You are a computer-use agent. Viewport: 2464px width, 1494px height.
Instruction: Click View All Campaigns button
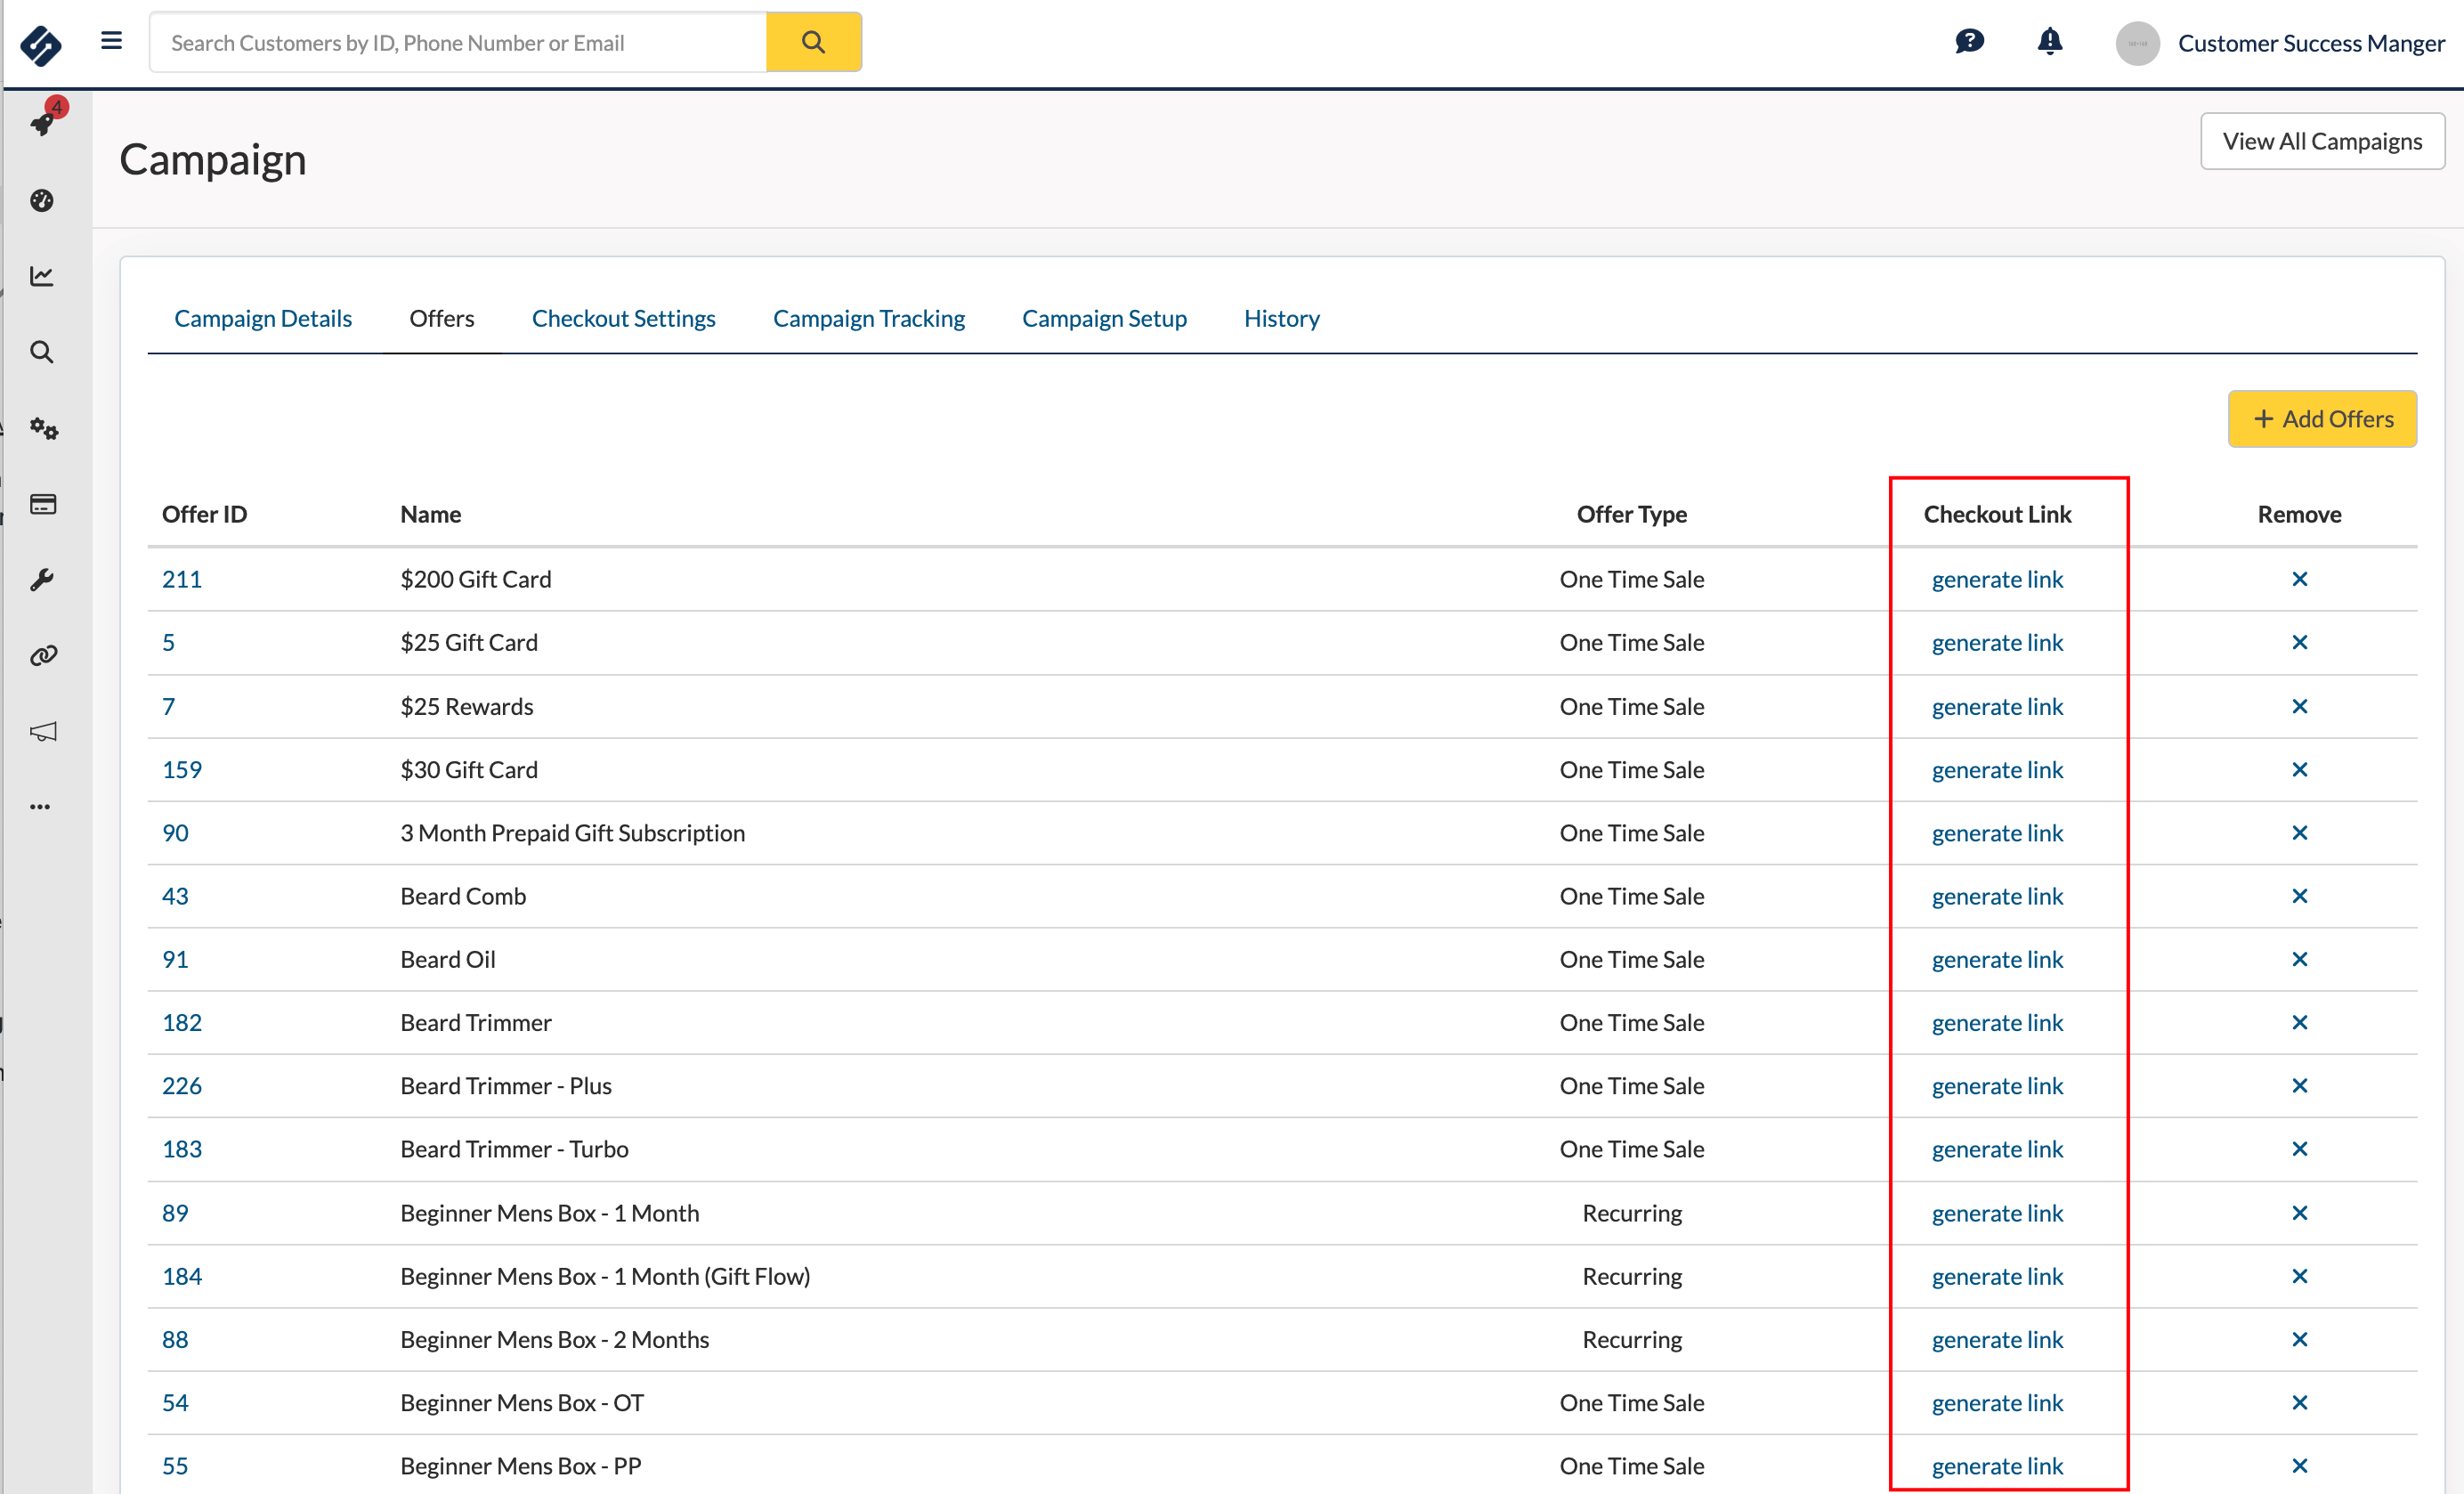2323,139
